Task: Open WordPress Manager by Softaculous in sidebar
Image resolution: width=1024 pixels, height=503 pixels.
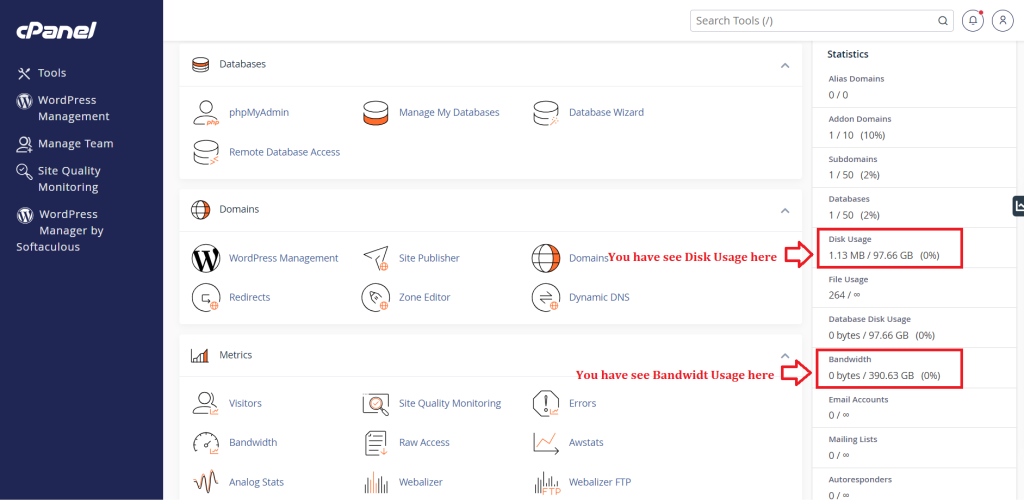Action: point(60,231)
